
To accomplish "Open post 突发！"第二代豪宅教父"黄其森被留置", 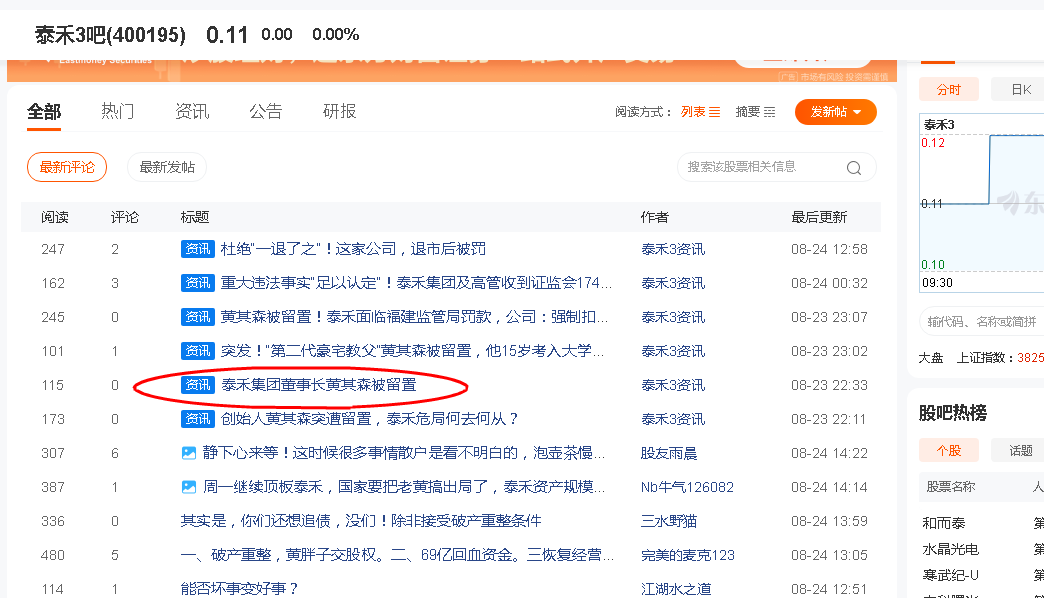I will (x=413, y=351).
